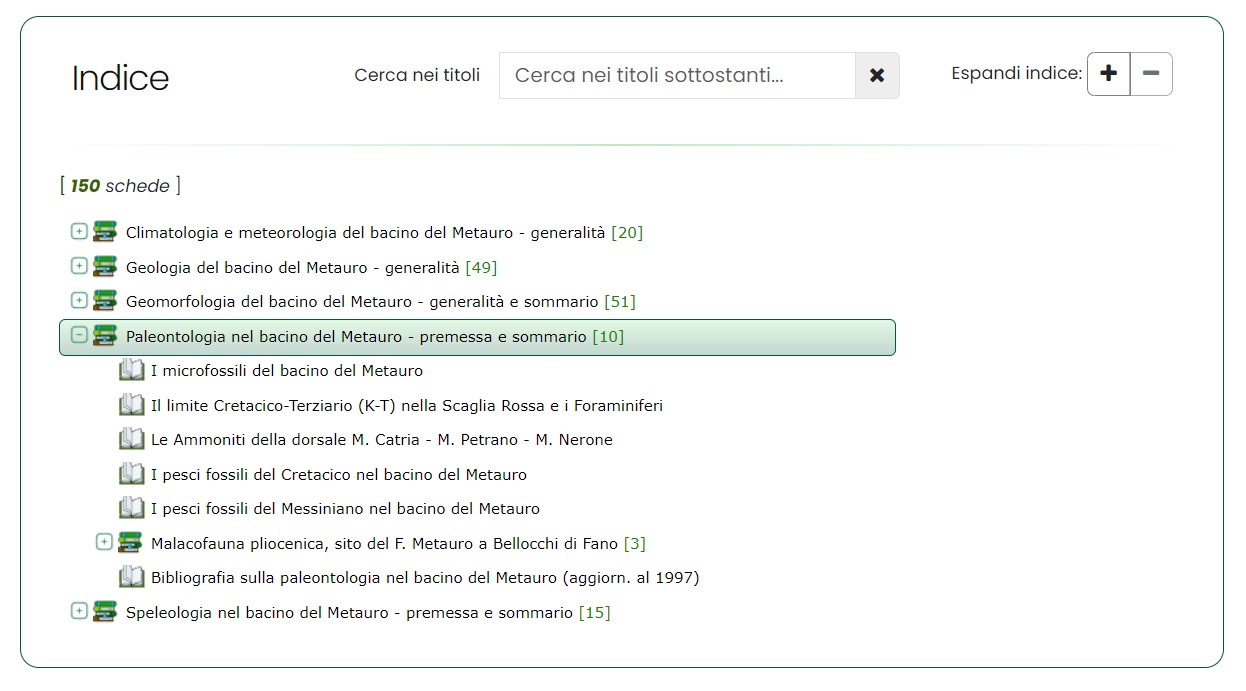This screenshot has width=1246, height=691.
Task: Focus the Cerca nei titoli search field
Action: pos(677,75)
